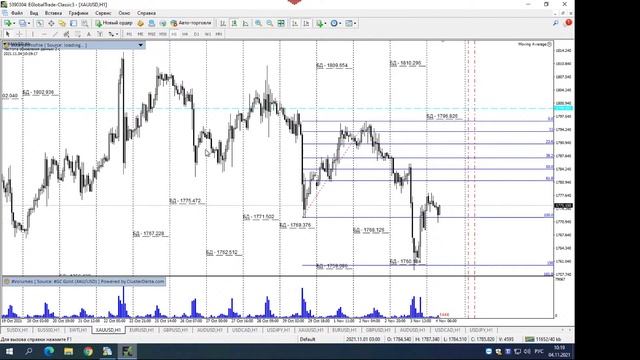Select the Equidistant Channel tool
Screen dimensions: 640x360
66,34
